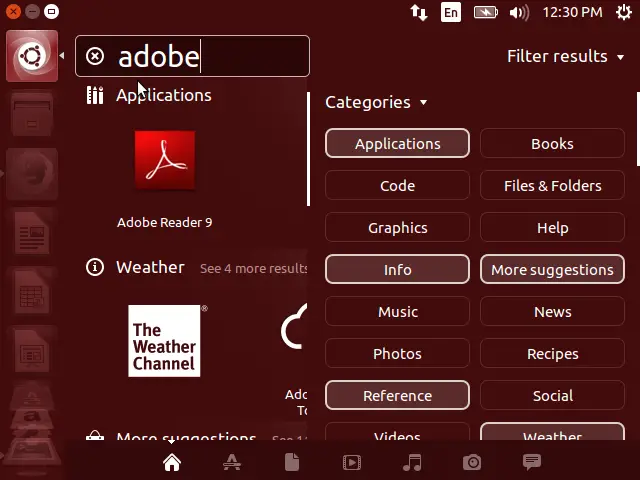The image size is (640, 480).
Task: Enable the Social category filter
Action: coord(552,396)
